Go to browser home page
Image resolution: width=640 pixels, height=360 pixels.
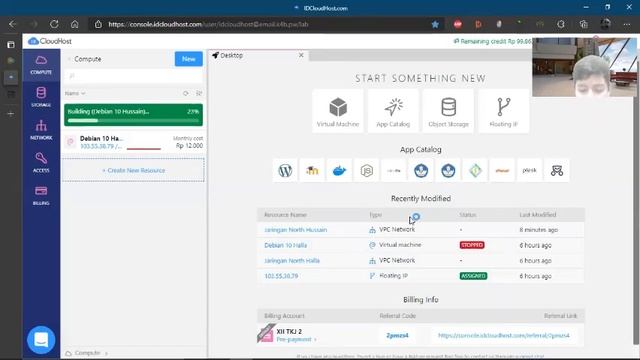pyautogui.click(x=74, y=24)
